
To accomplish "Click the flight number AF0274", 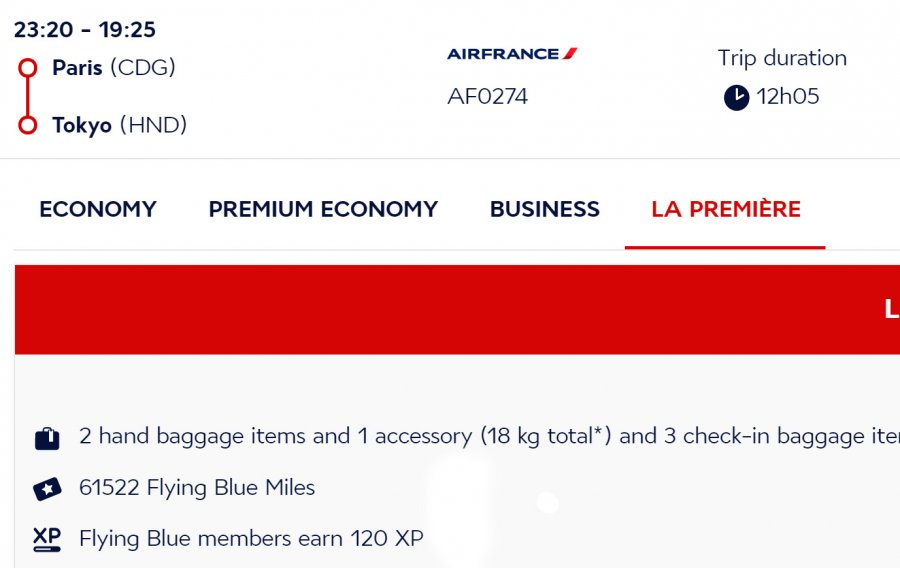I will click(x=488, y=97).
